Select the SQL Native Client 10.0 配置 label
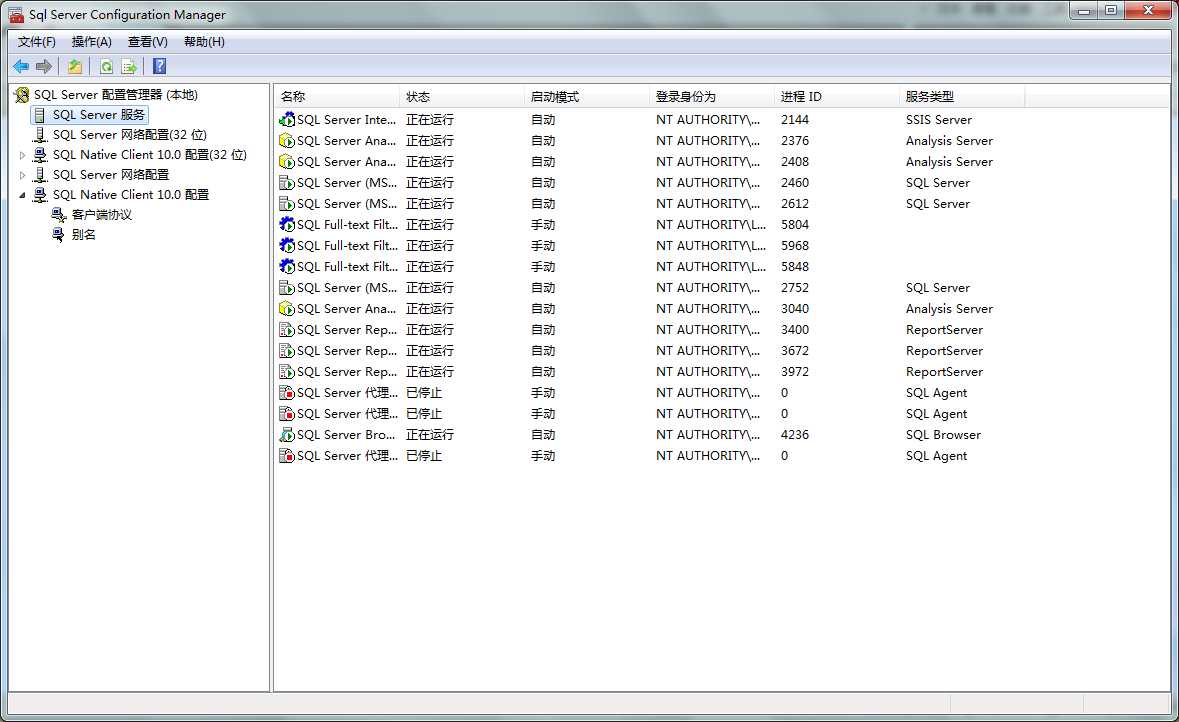Image resolution: width=1179 pixels, height=722 pixels. tap(131, 195)
